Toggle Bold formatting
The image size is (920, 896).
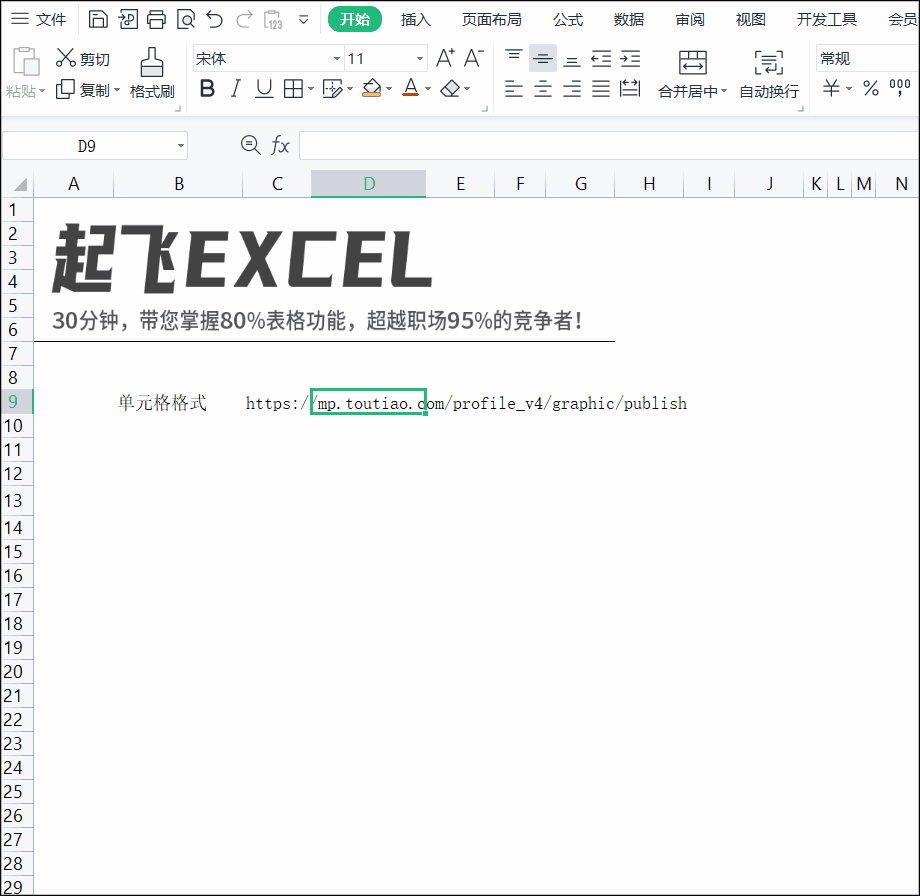click(x=207, y=89)
